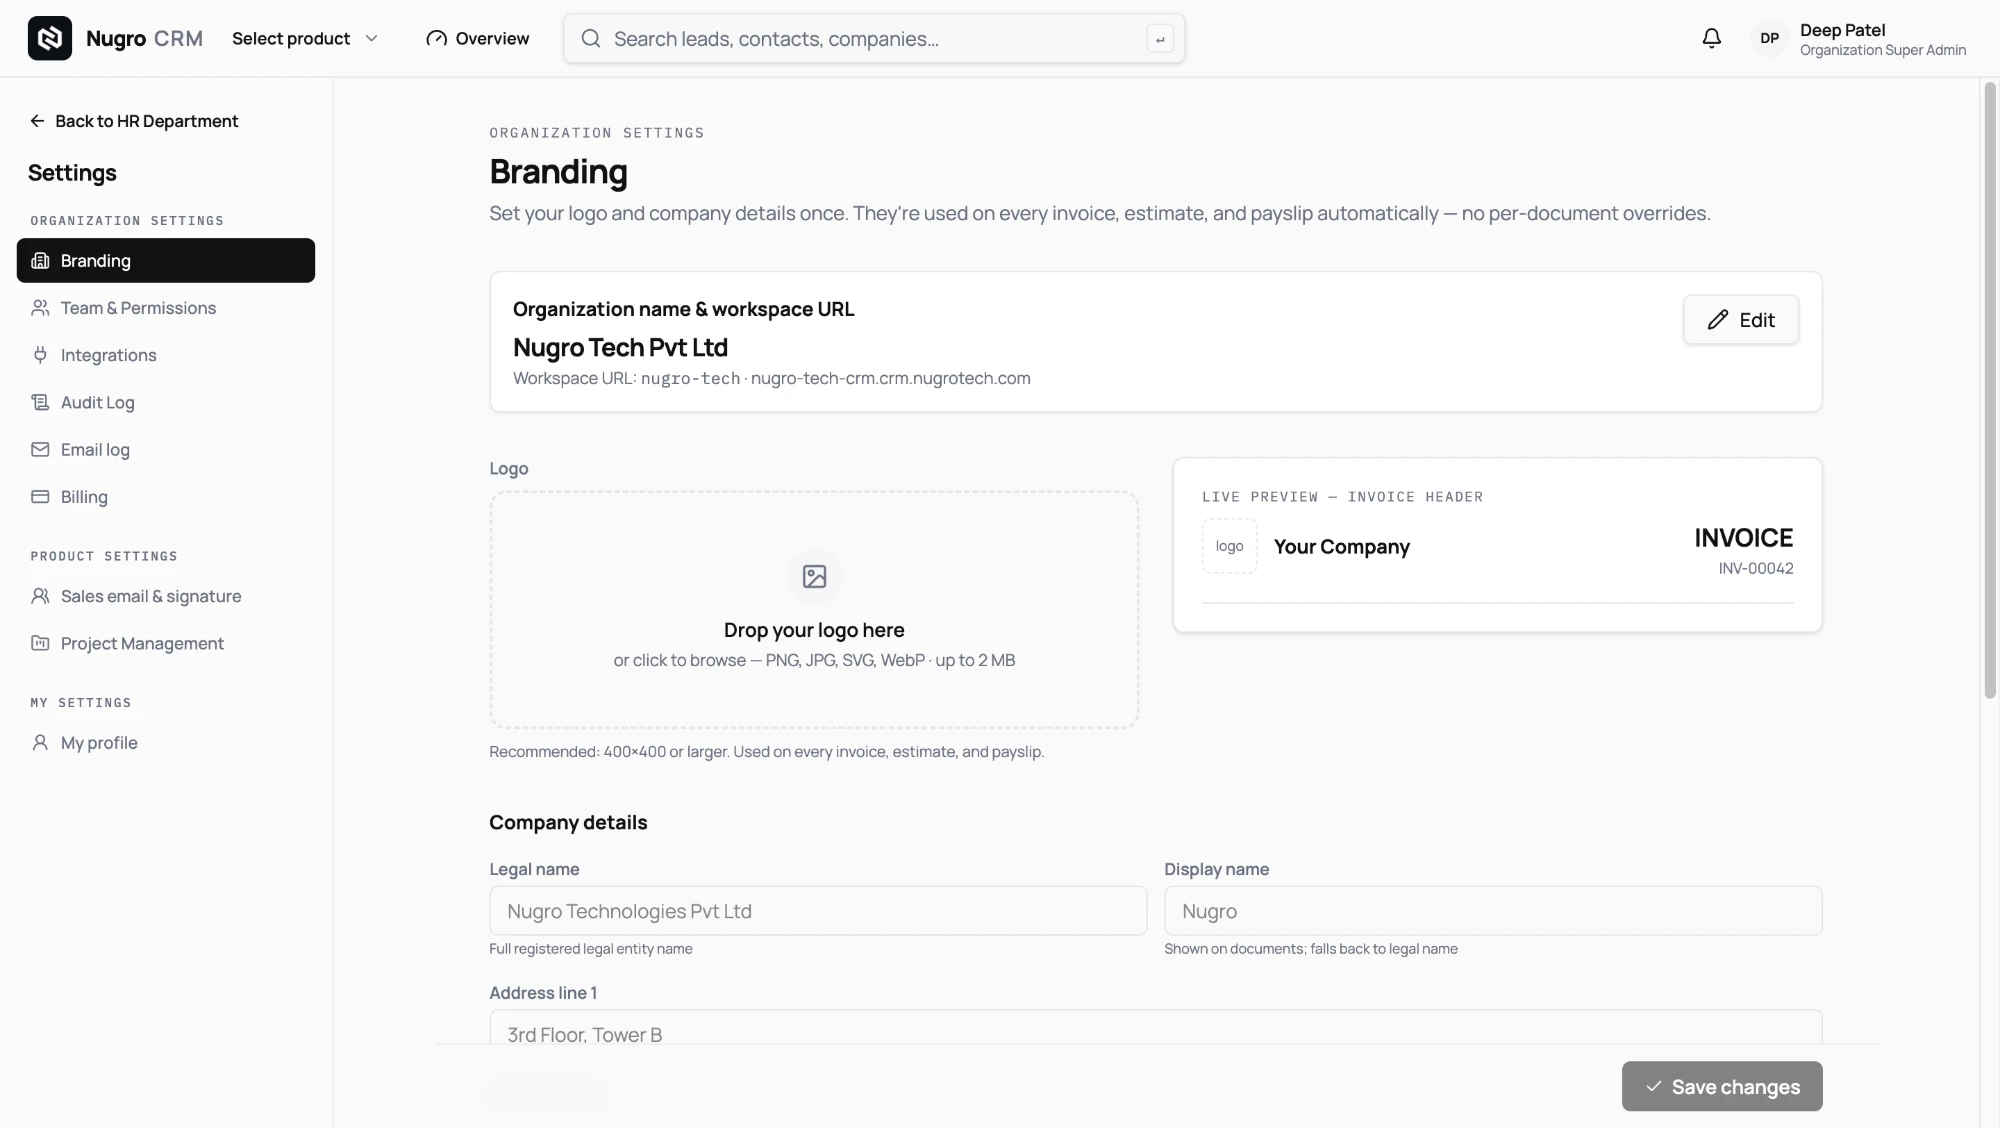Open the notifications bell
The width and height of the screenshot is (2000, 1128).
1711,38
